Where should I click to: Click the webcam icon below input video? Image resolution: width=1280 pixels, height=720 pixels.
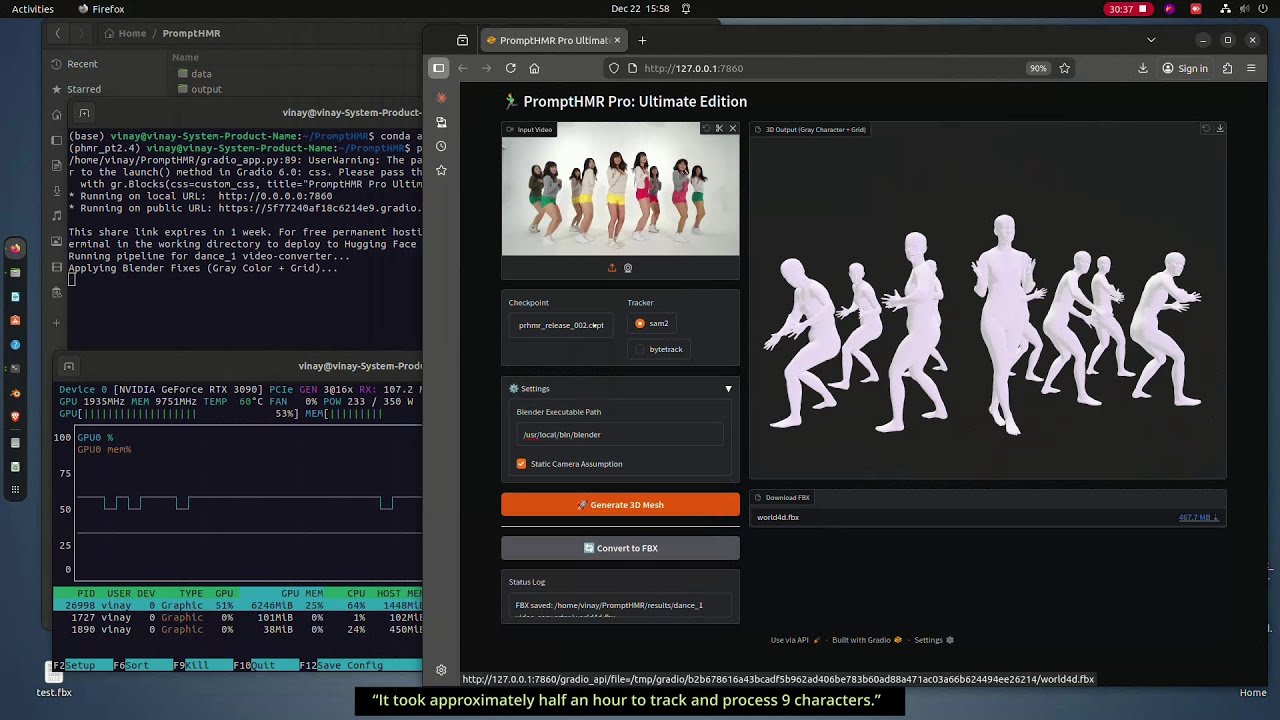628,268
